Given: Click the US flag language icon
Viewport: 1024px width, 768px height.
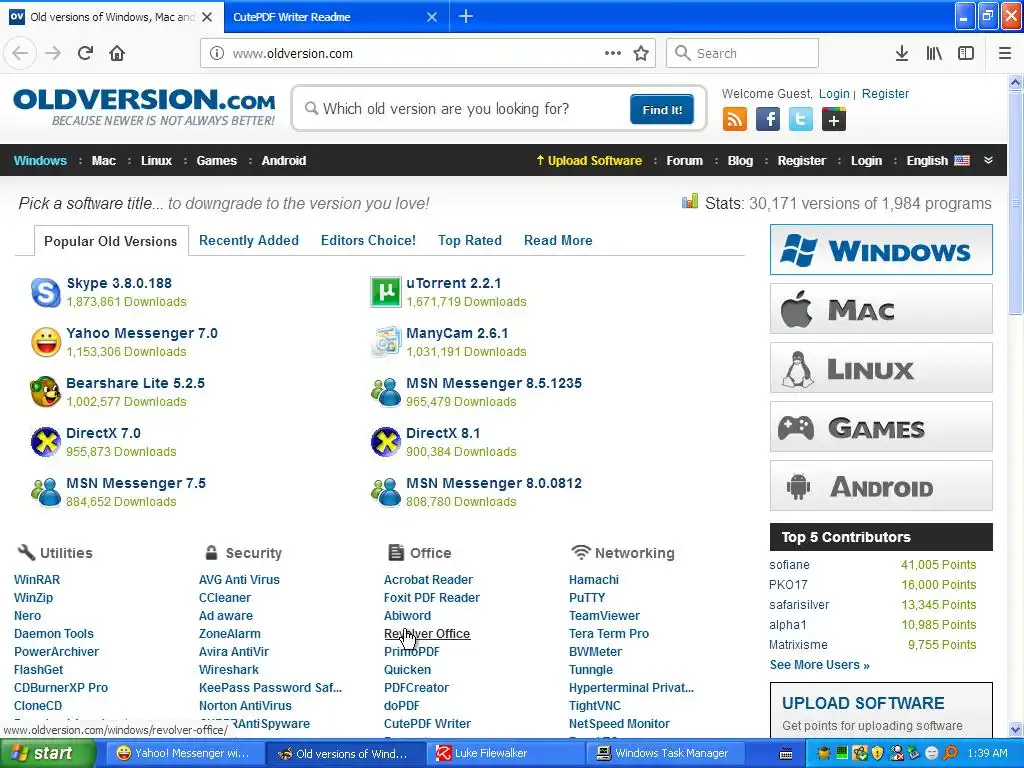Looking at the screenshot, I should coord(962,161).
